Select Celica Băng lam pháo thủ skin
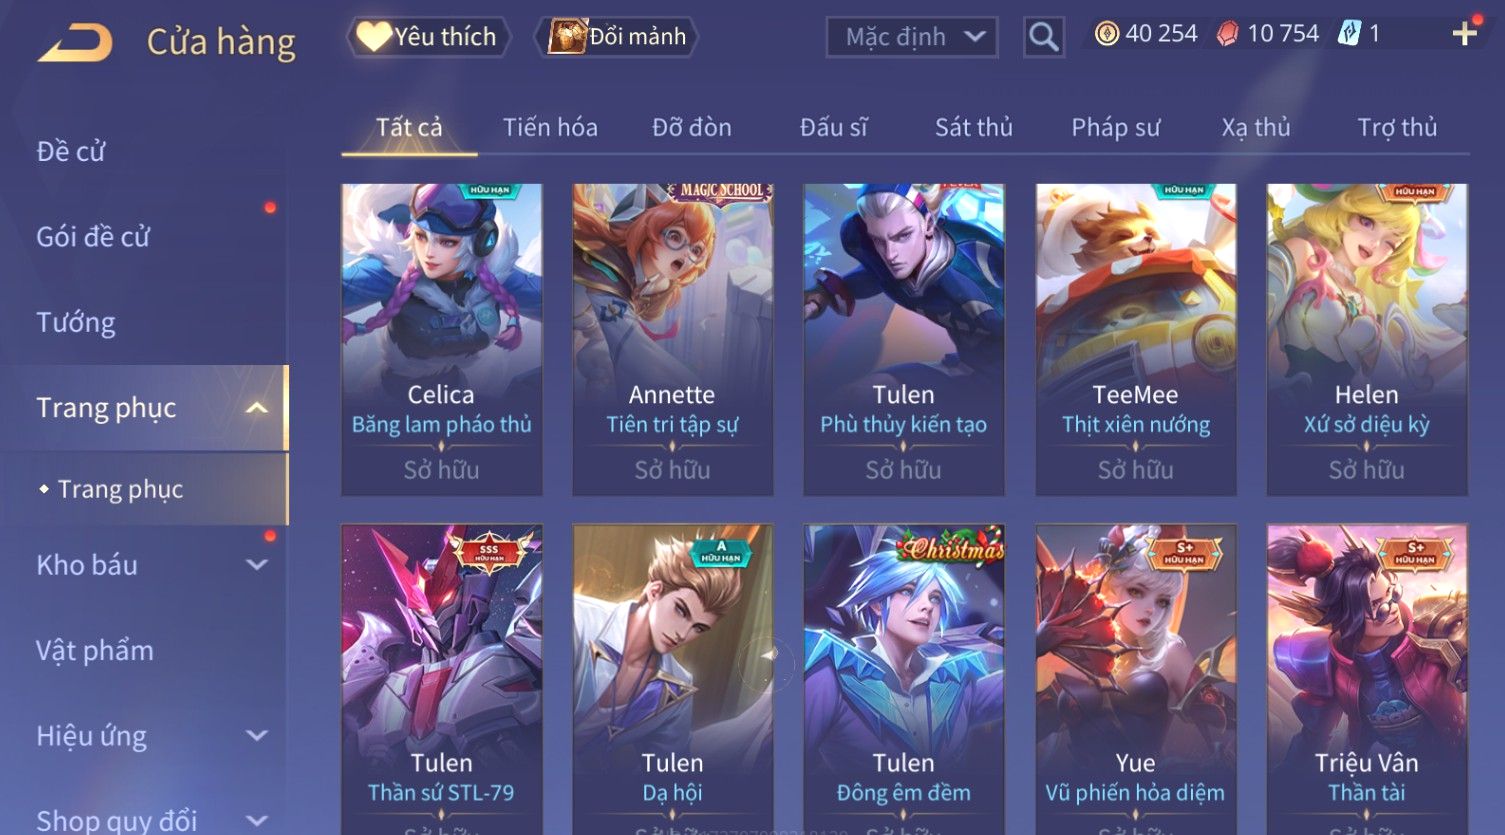 tap(442, 339)
